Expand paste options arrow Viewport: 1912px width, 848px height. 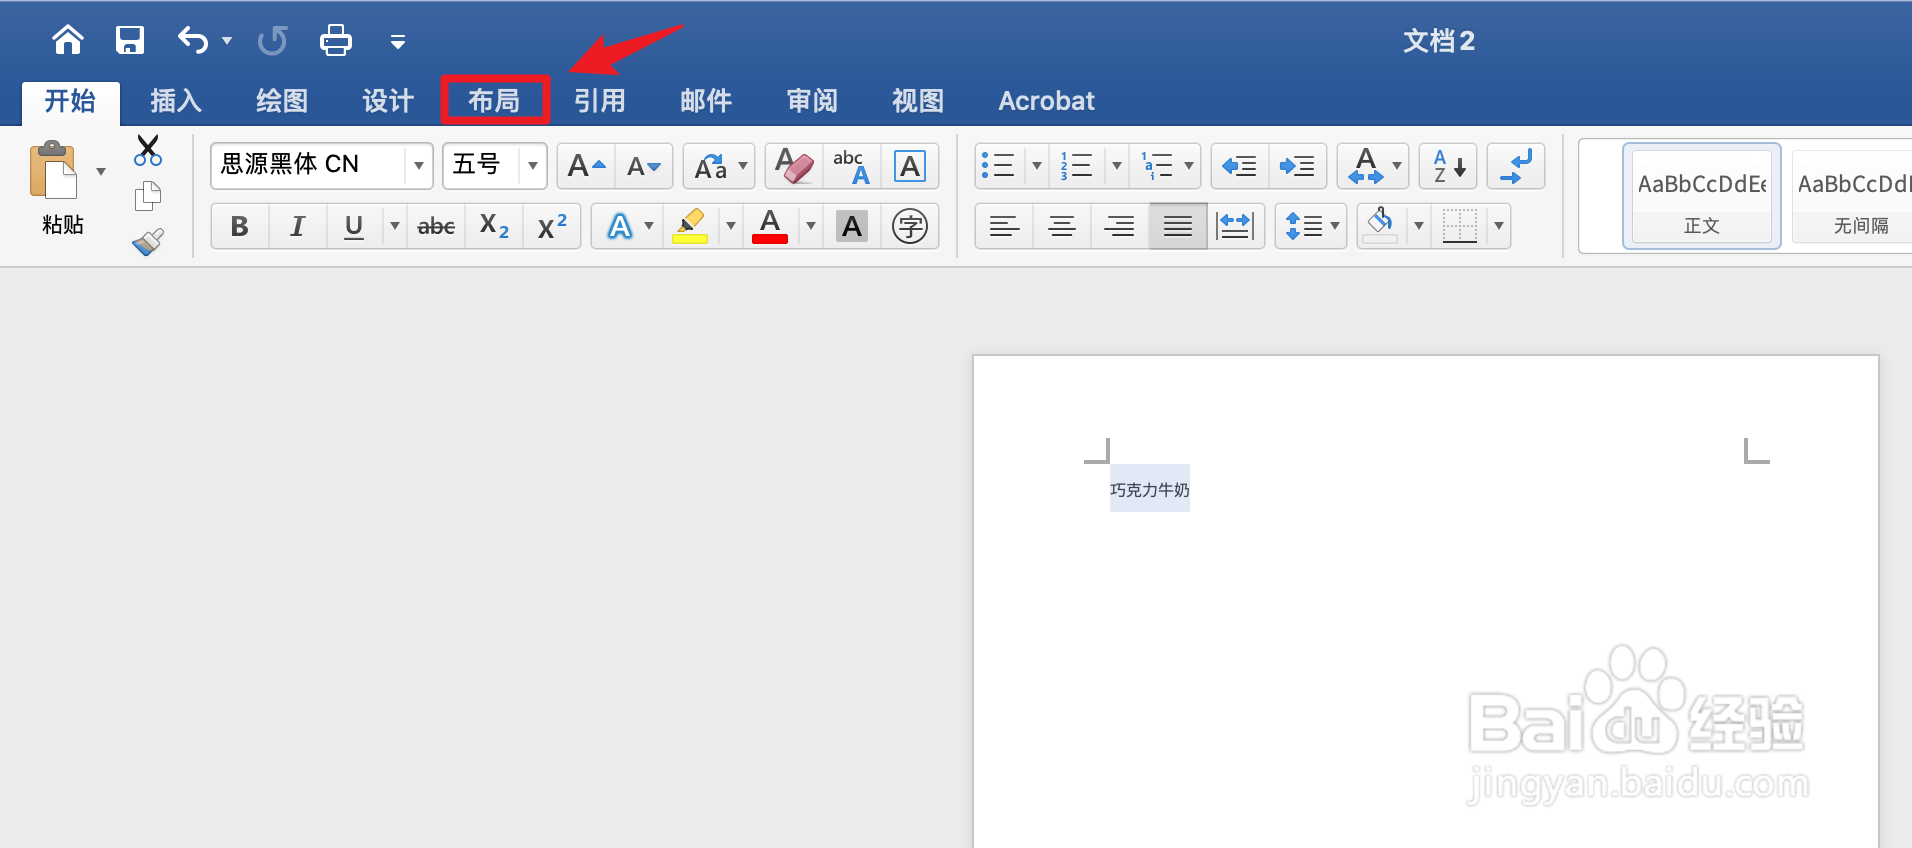coord(101,172)
